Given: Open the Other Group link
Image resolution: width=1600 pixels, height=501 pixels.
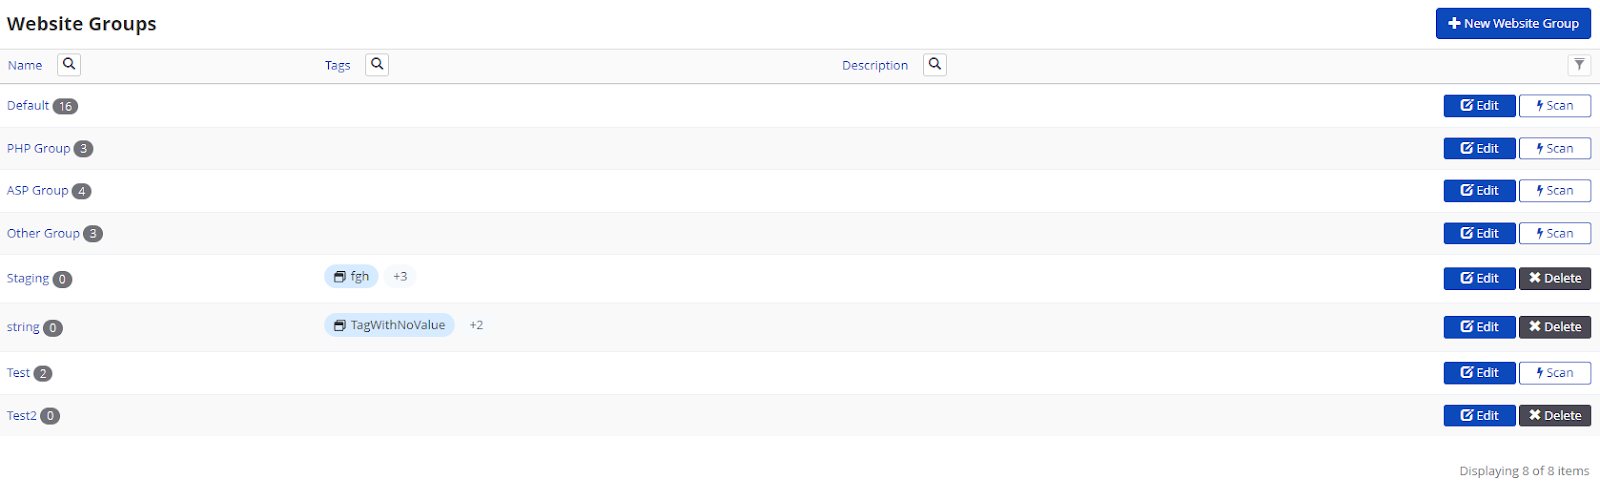Looking at the screenshot, I should tap(43, 233).
